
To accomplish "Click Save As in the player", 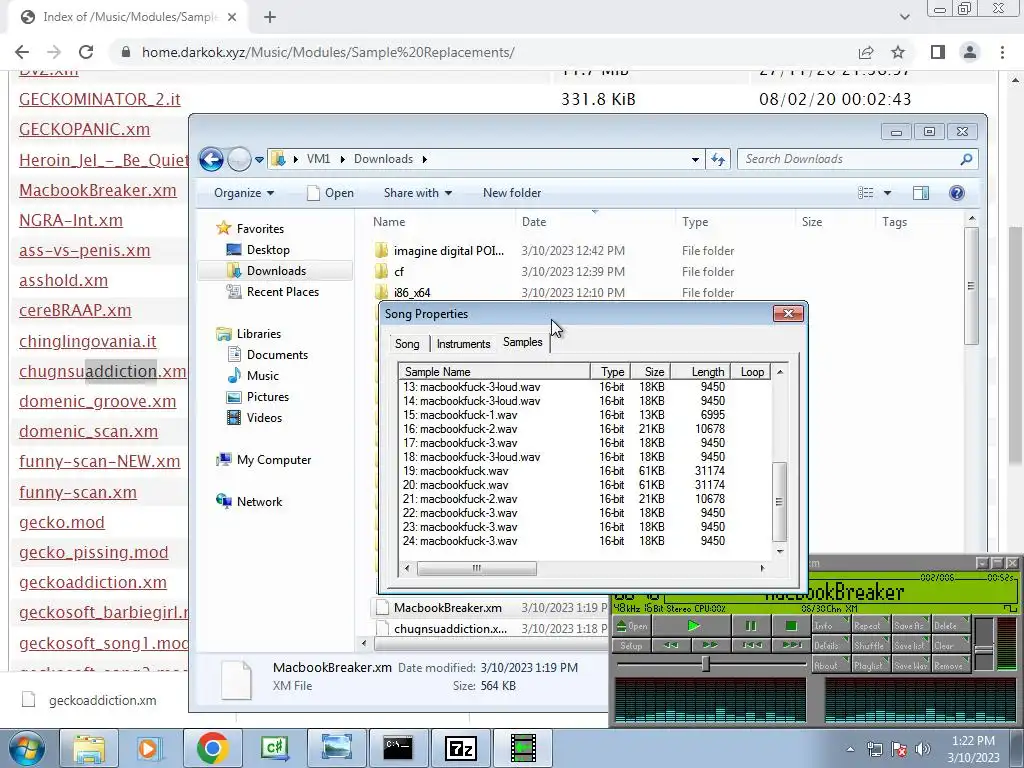I will 910,625.
